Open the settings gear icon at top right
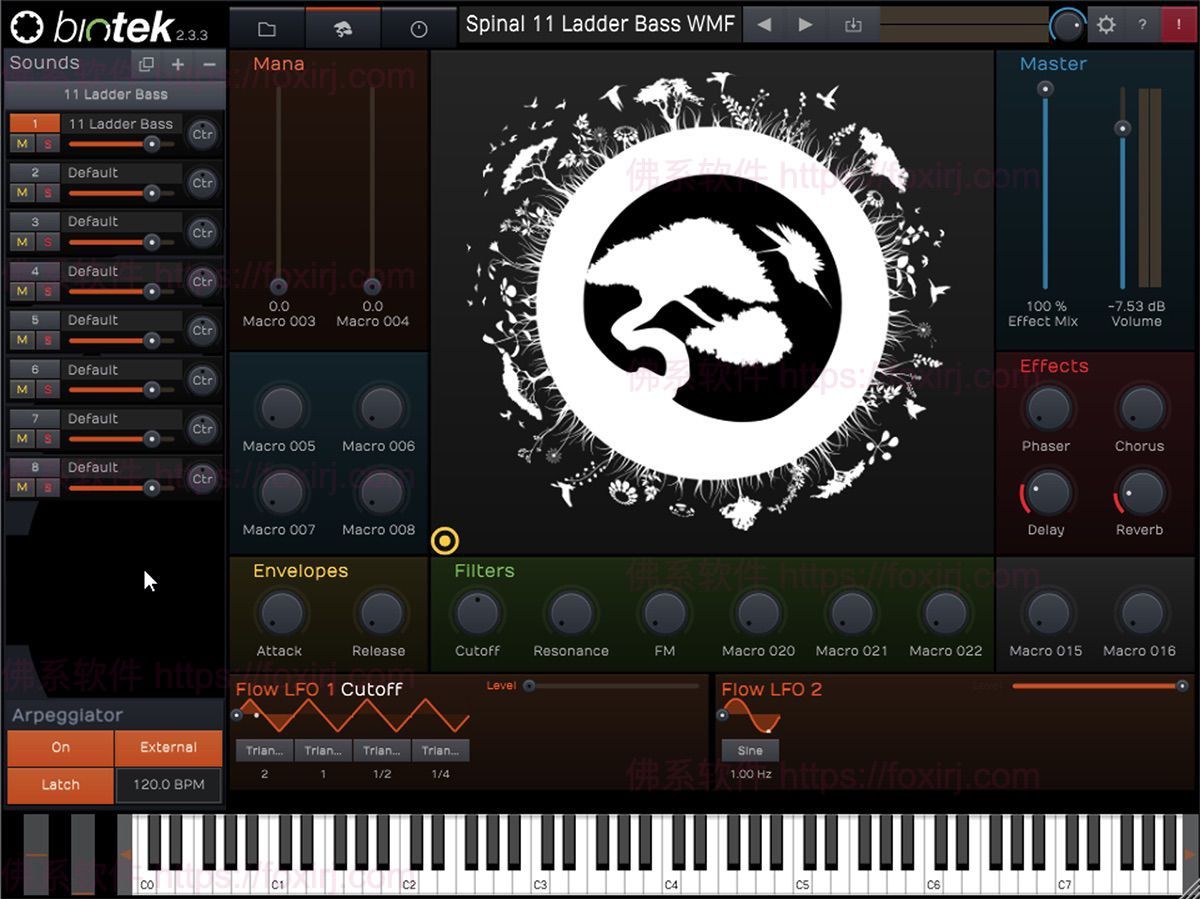The image size is (1200, 899). point(1106,24)
